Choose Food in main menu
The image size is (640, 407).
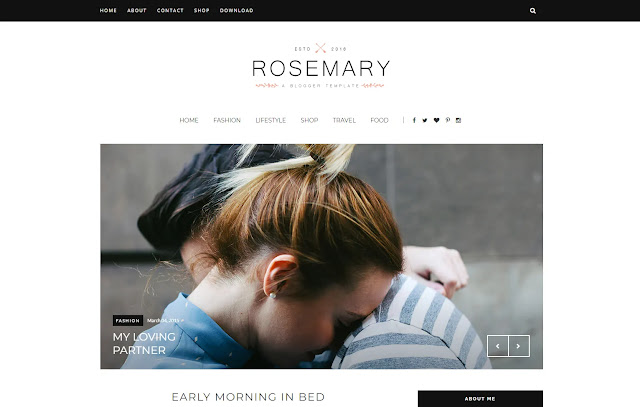tap(379, 120)
